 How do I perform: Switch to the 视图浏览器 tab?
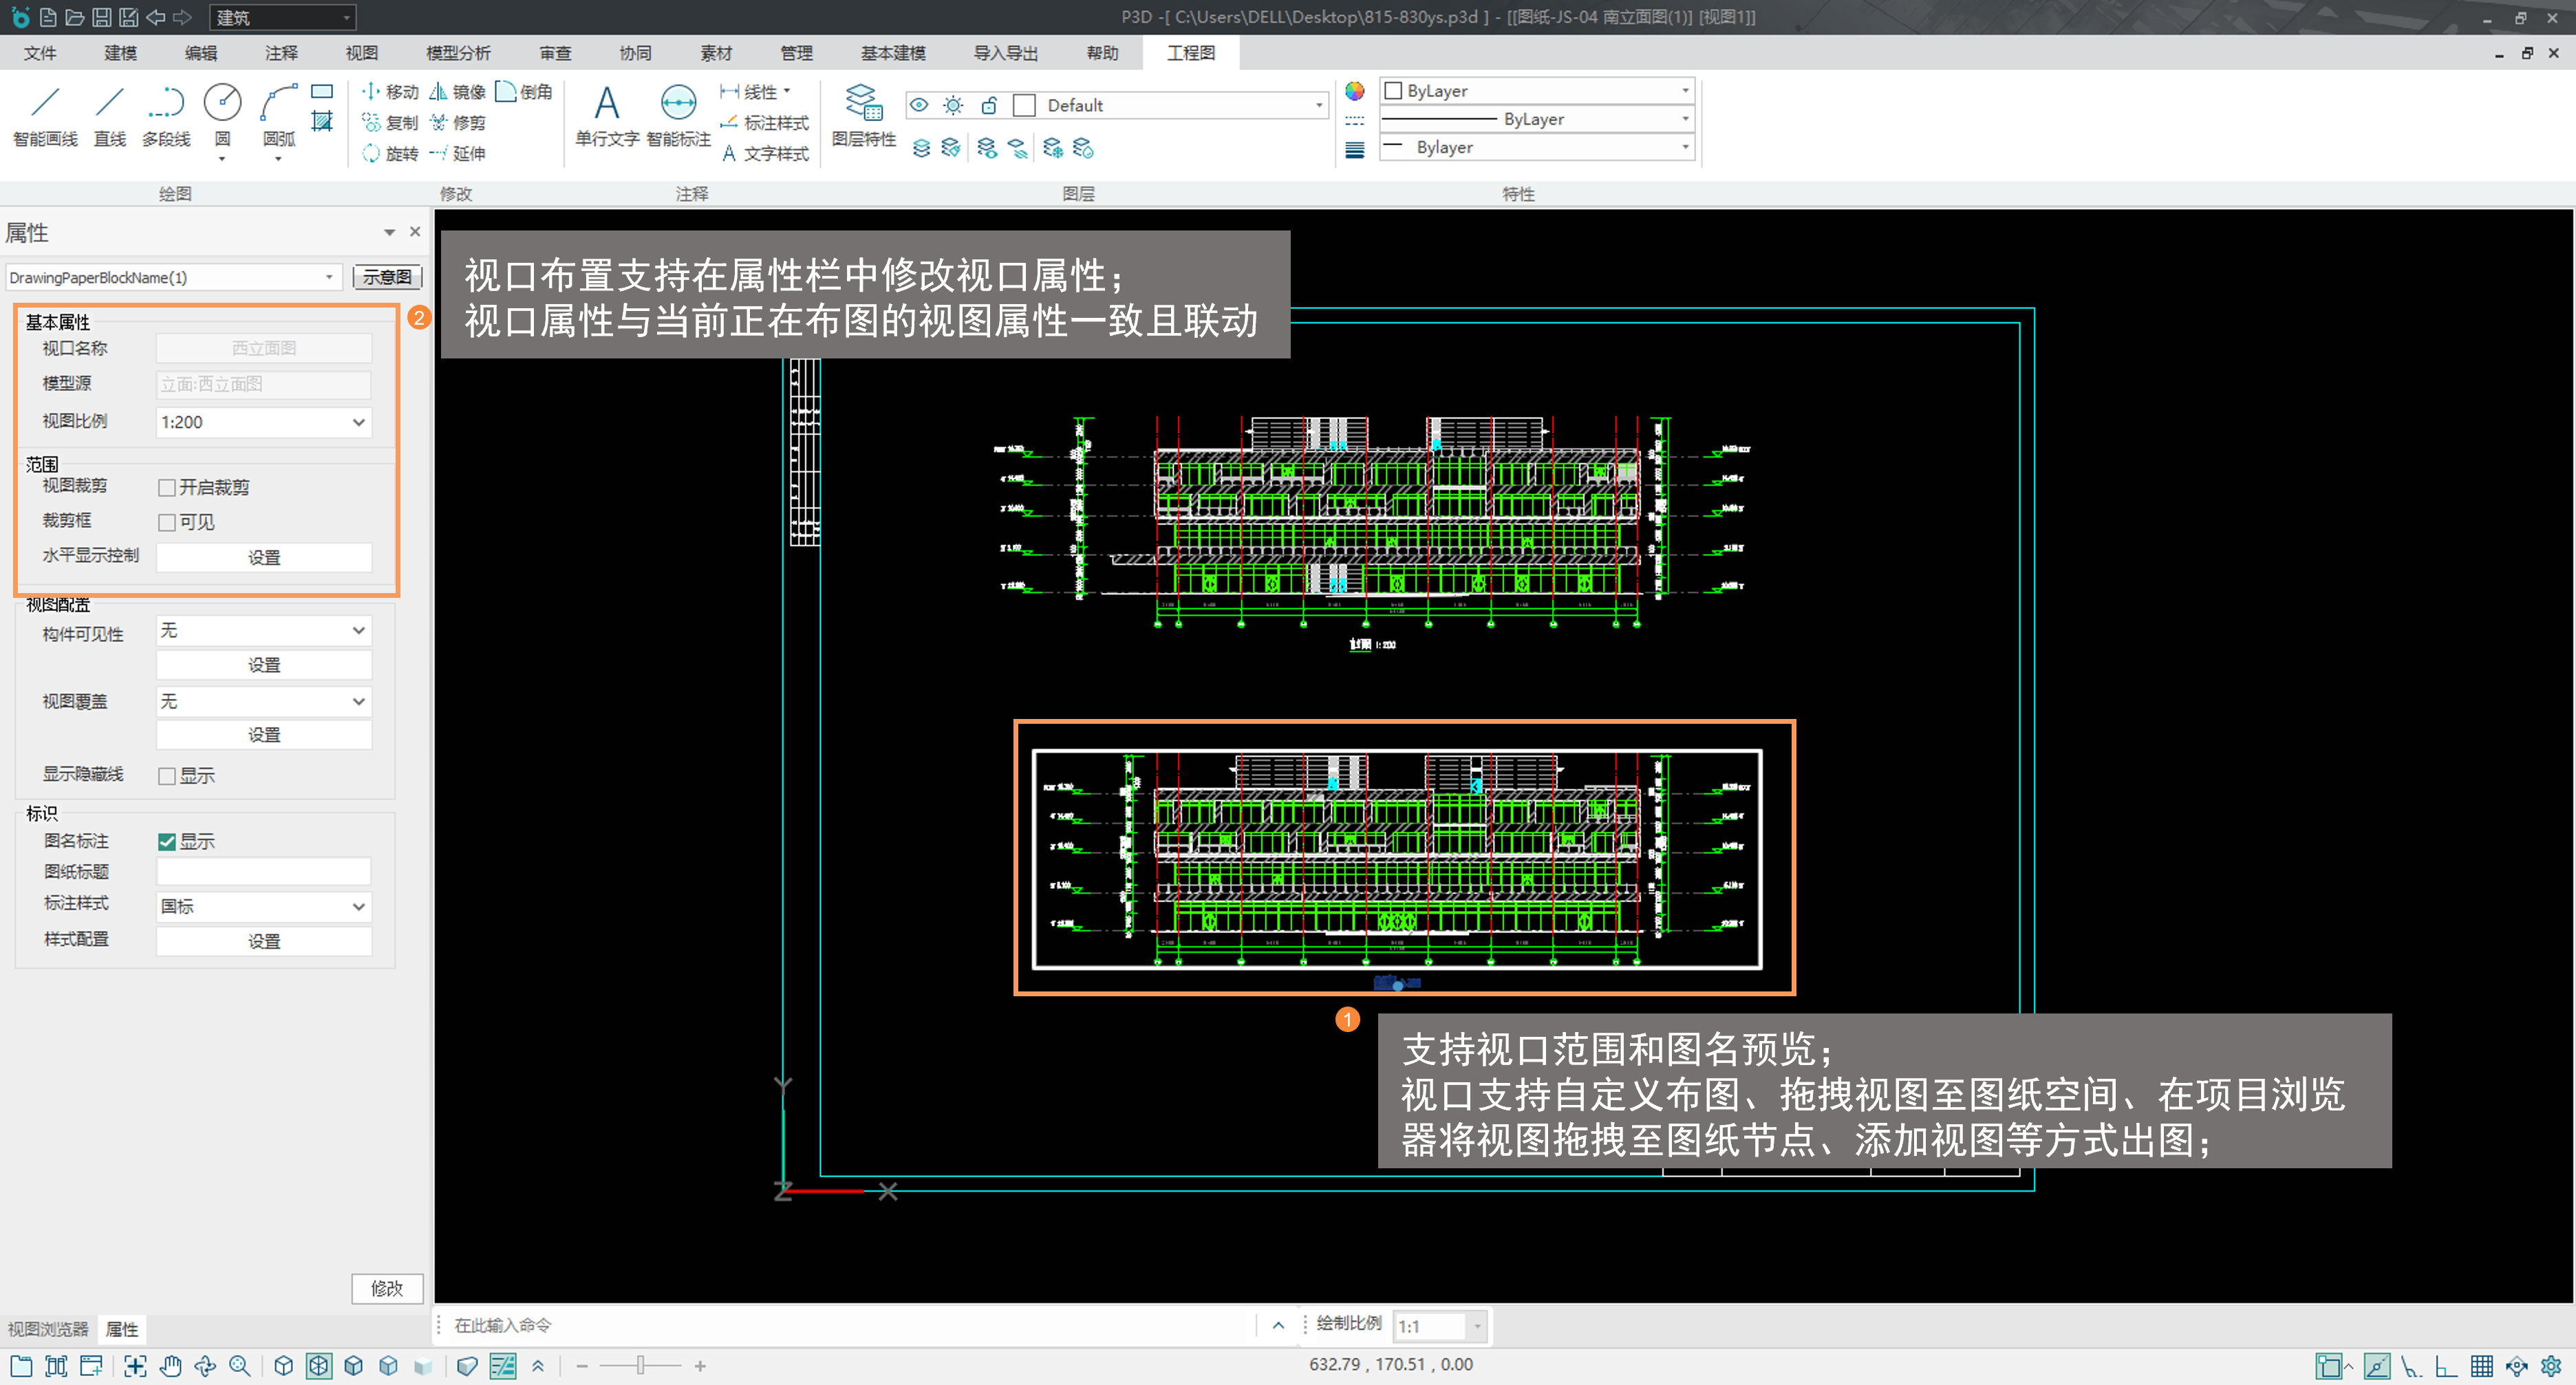48,1329
